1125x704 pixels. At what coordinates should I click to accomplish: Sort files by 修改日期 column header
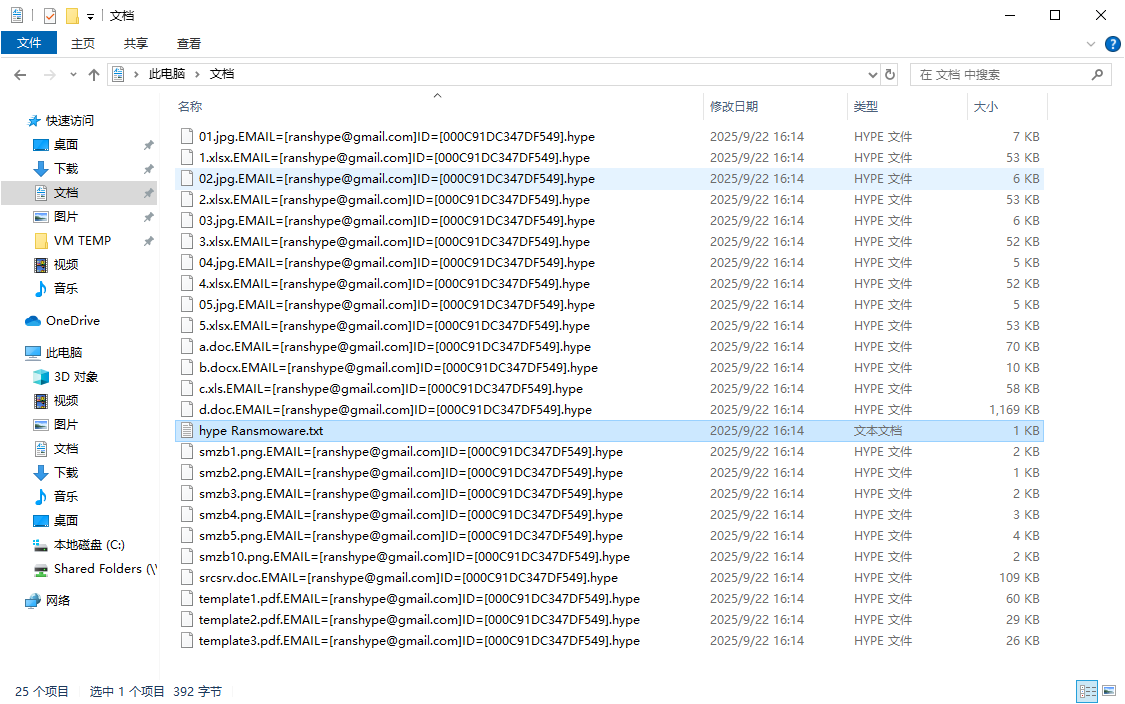pos(734,106)
